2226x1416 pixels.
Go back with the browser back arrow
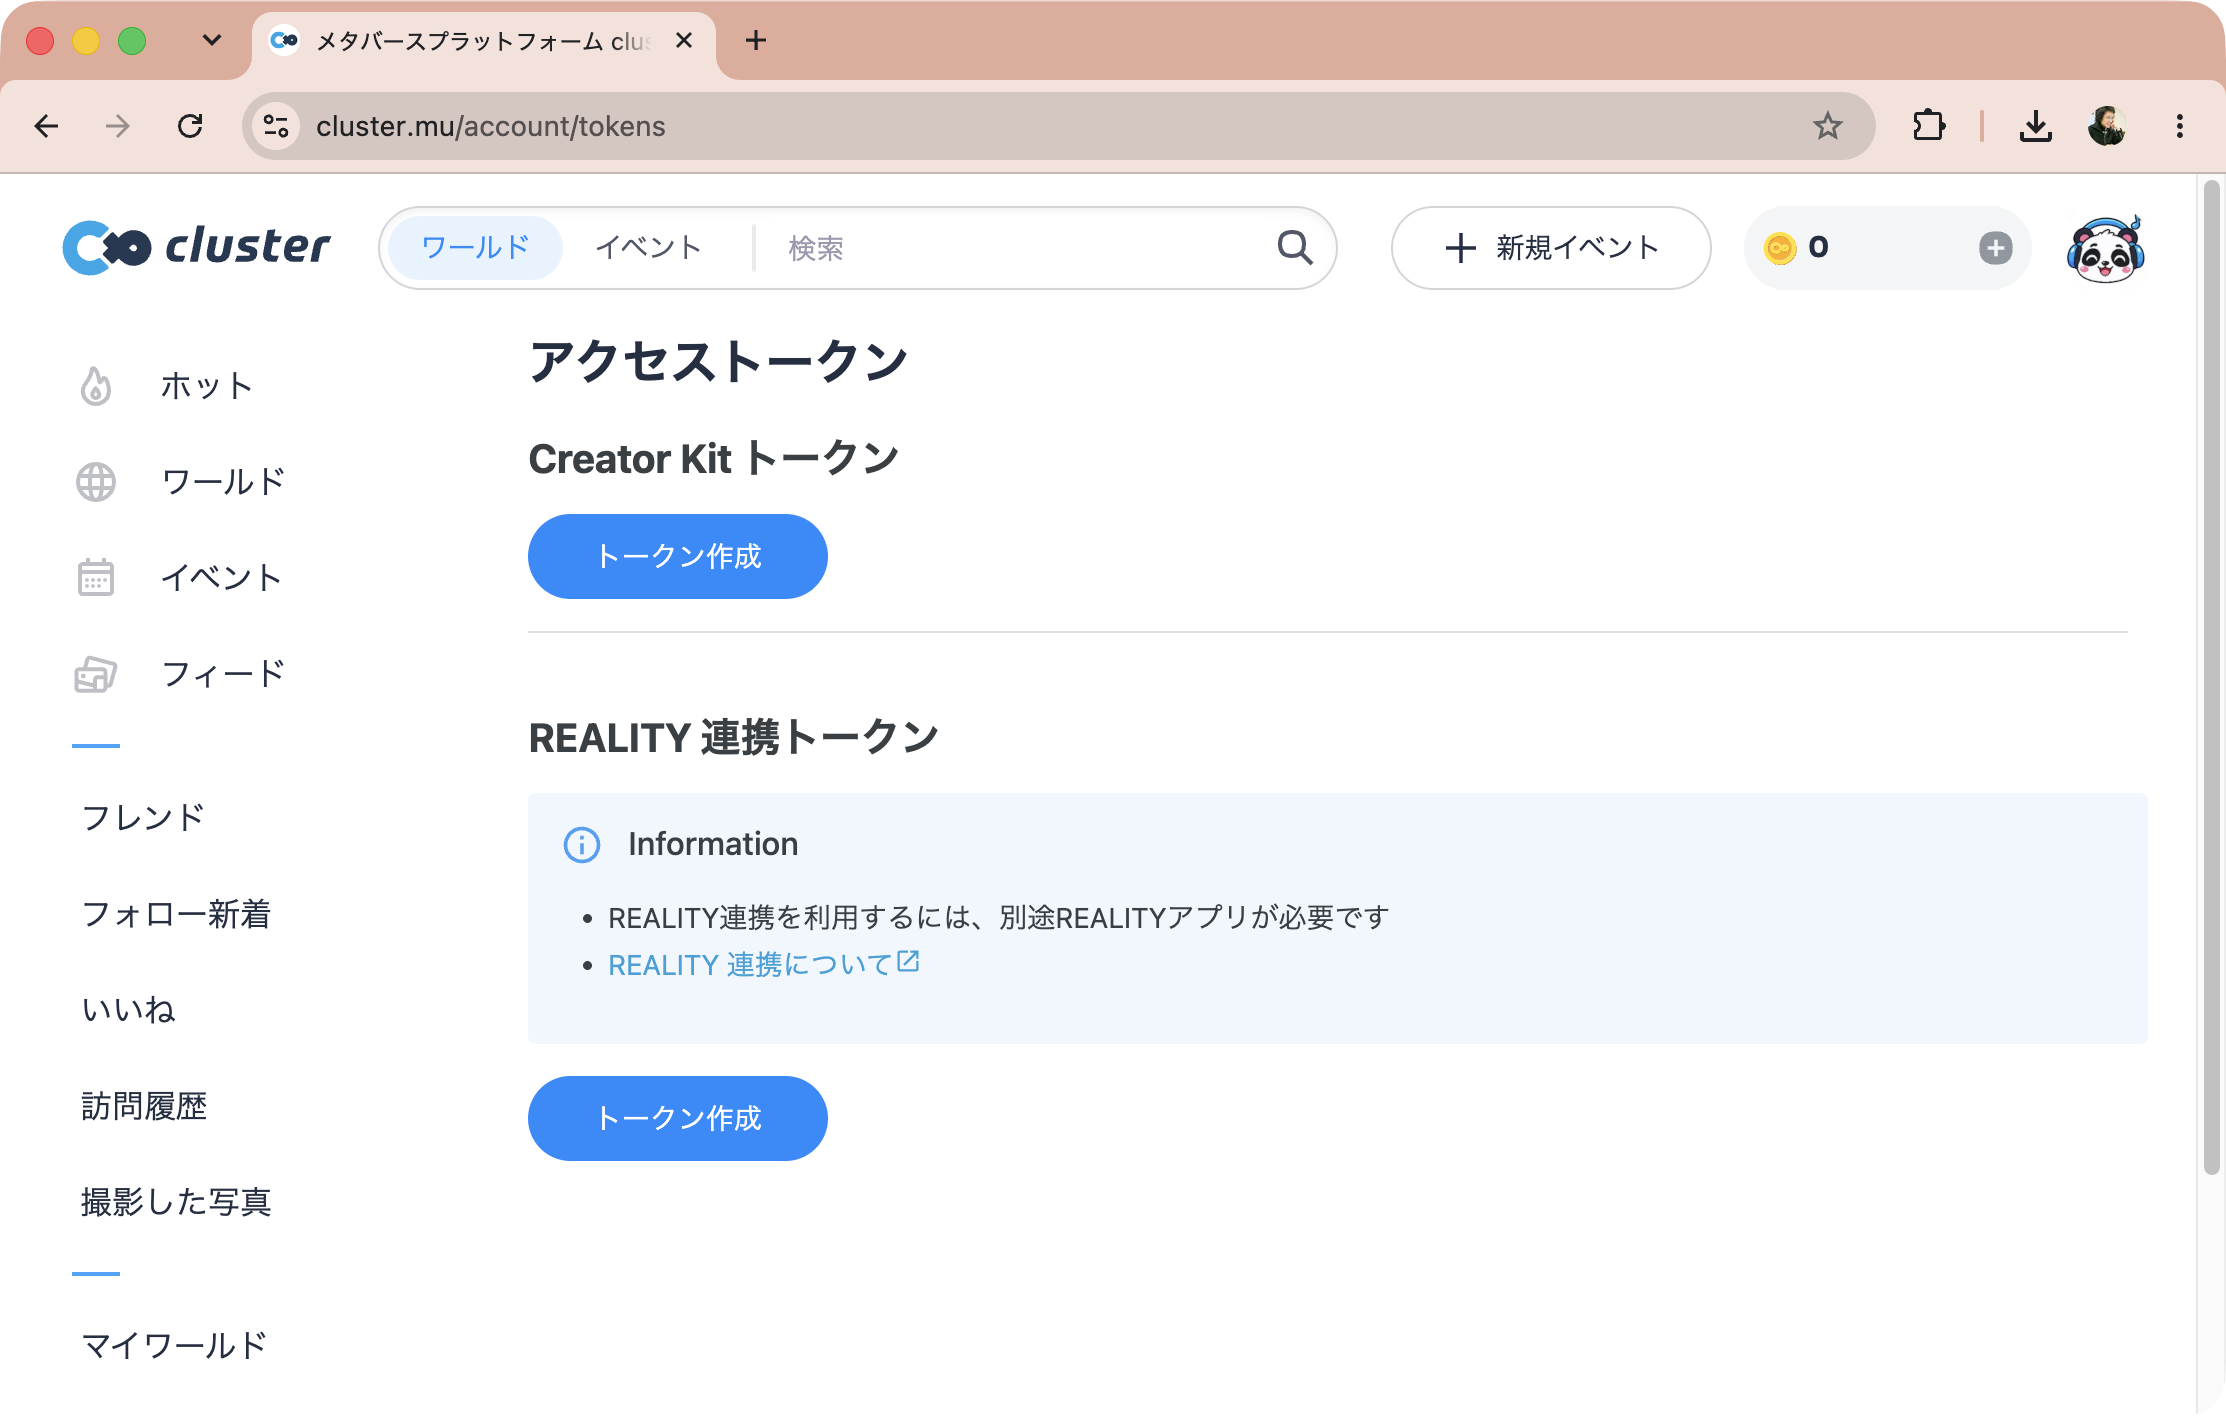pos(46,126)
